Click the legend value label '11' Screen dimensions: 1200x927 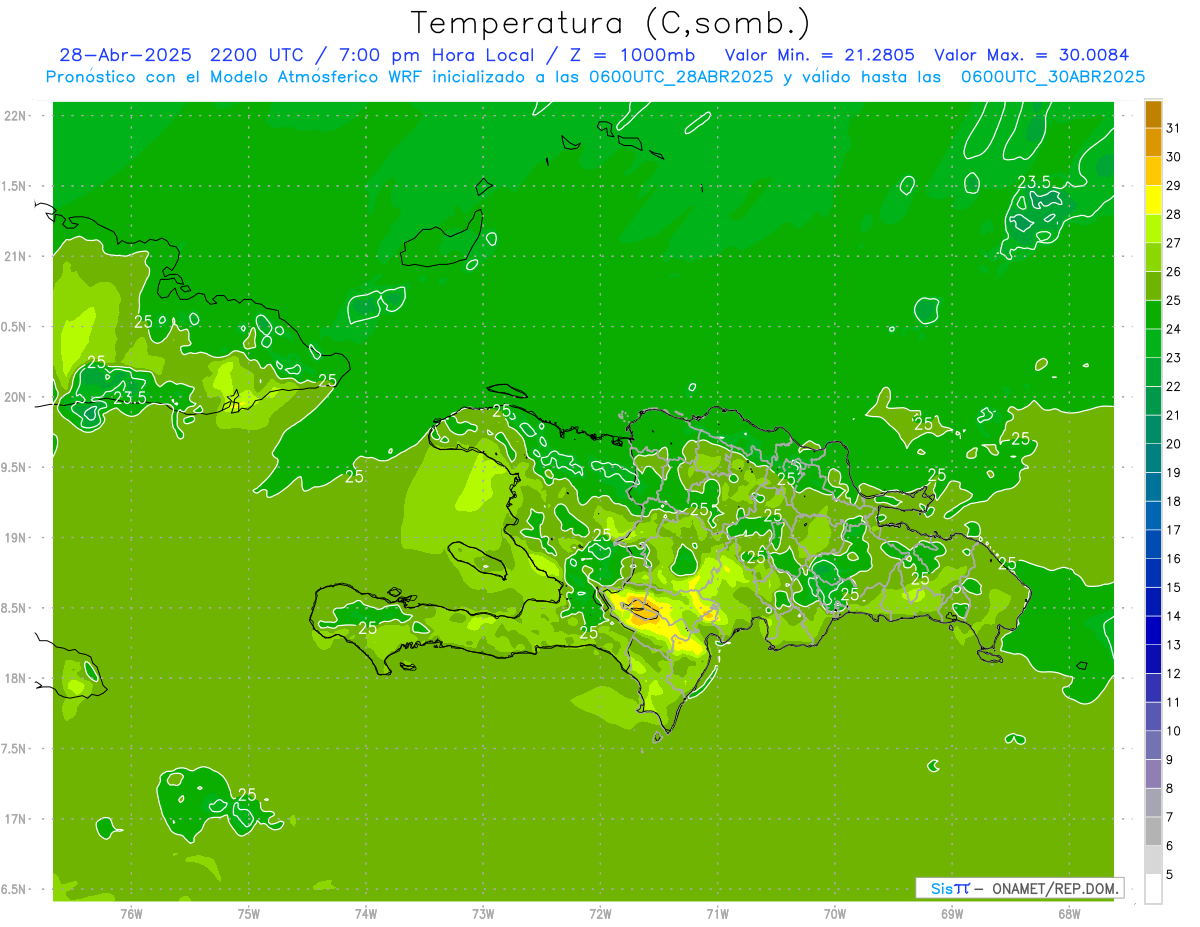pos(1174,702)
